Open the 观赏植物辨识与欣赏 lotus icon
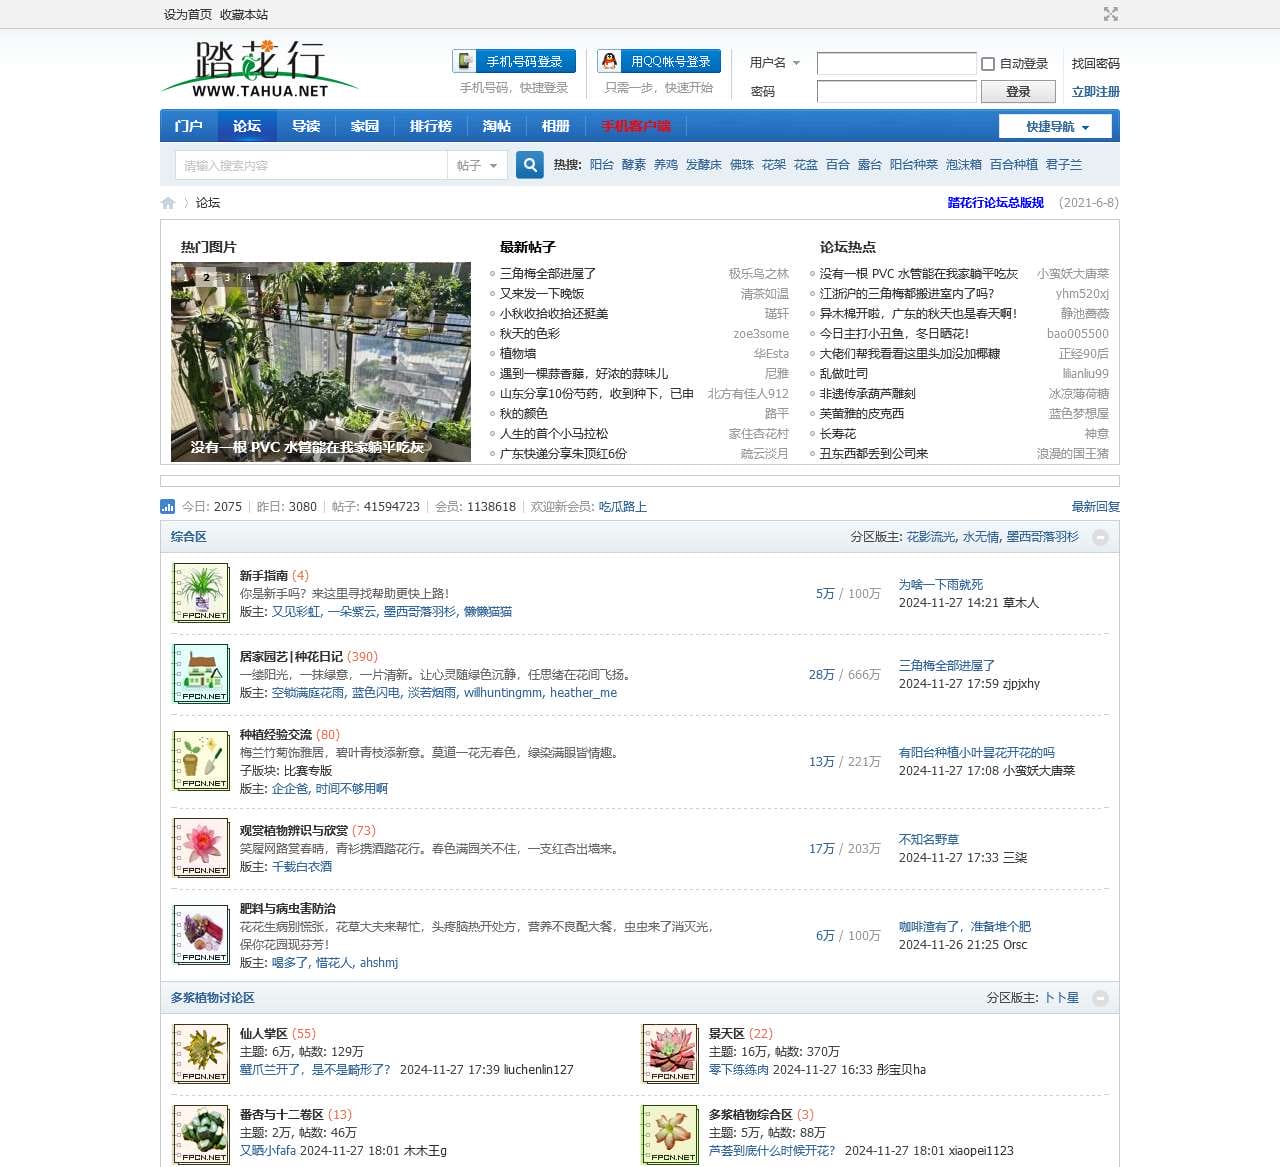This screenshot has width=1280, height=1167. click(x=201, y=848)
